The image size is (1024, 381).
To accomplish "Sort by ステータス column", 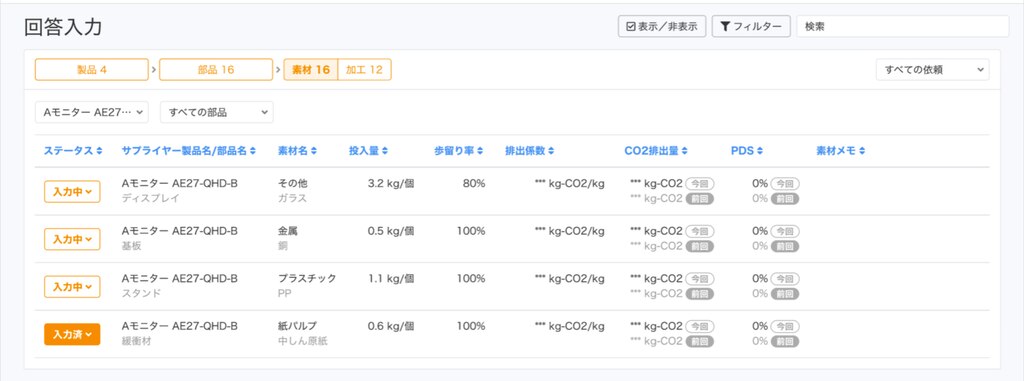I will coord(73,151).
